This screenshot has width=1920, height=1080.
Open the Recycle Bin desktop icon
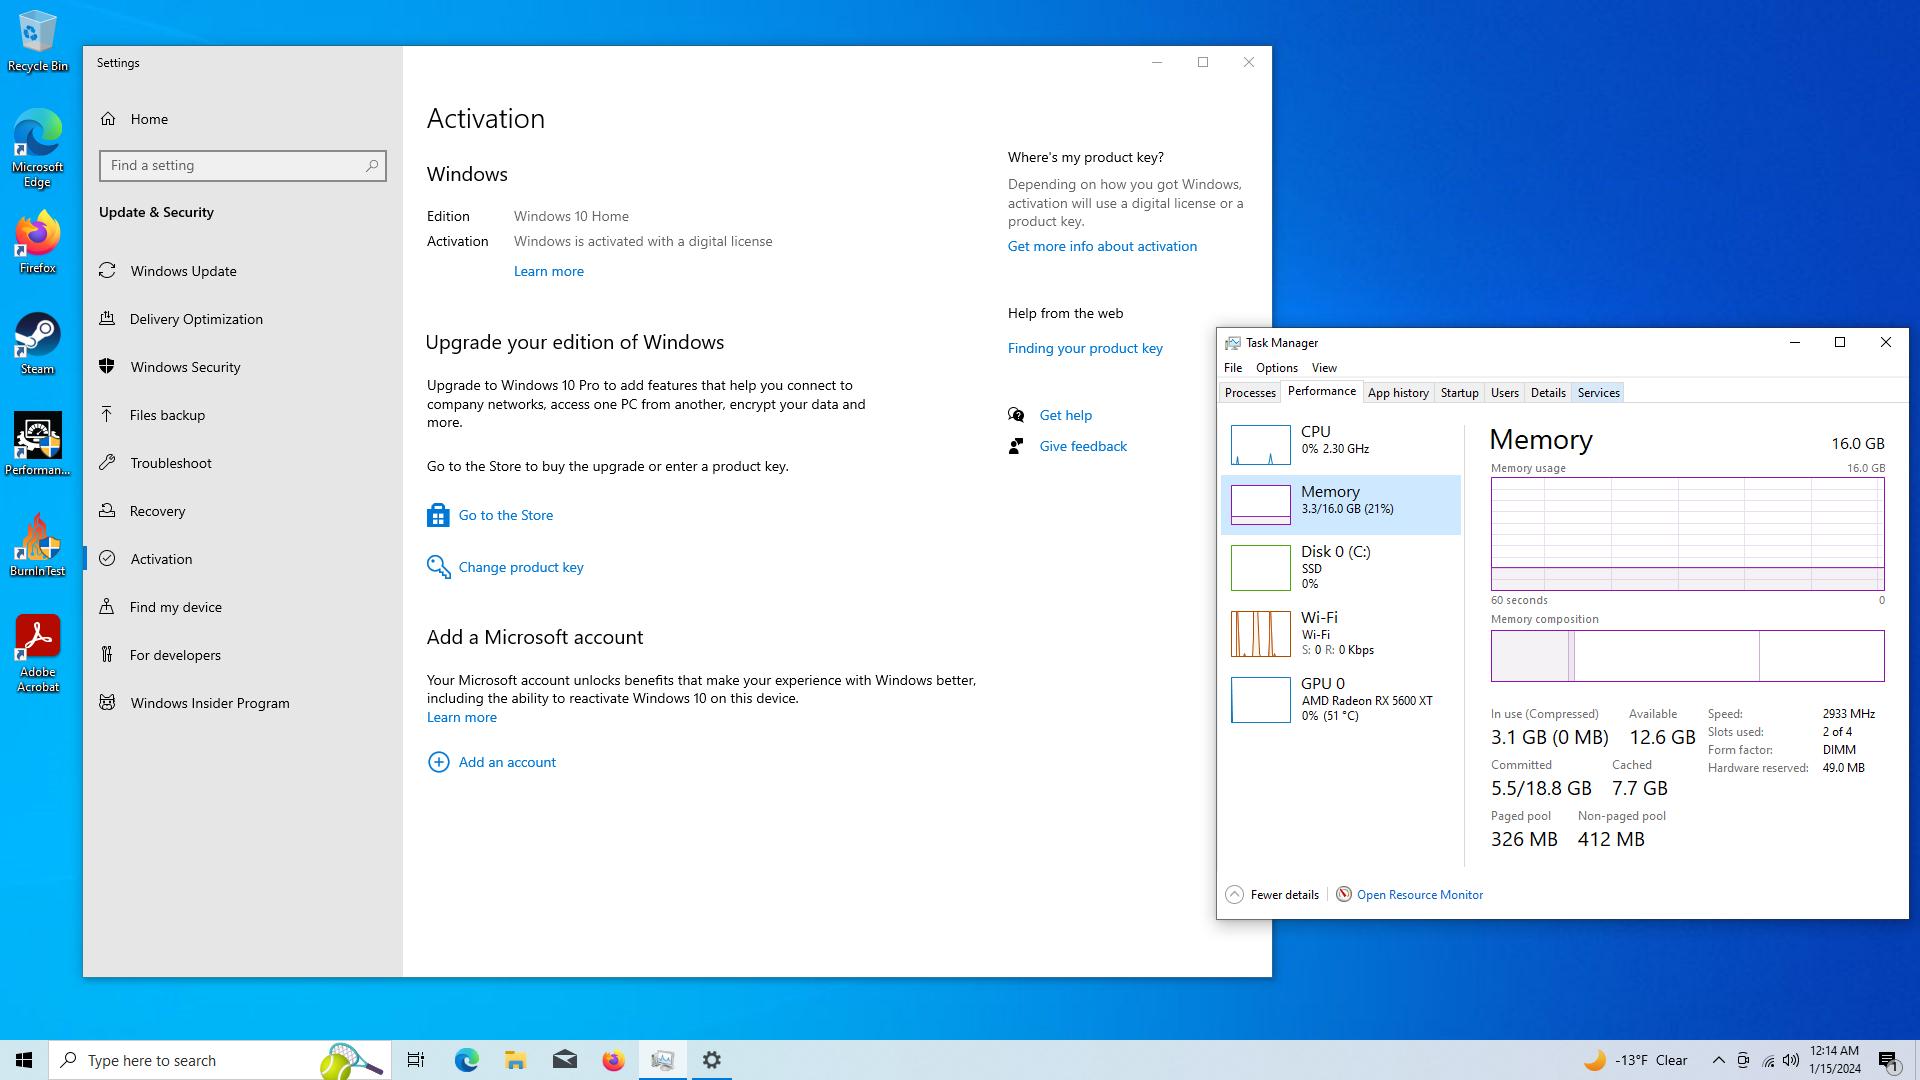(x=37, y=42)
